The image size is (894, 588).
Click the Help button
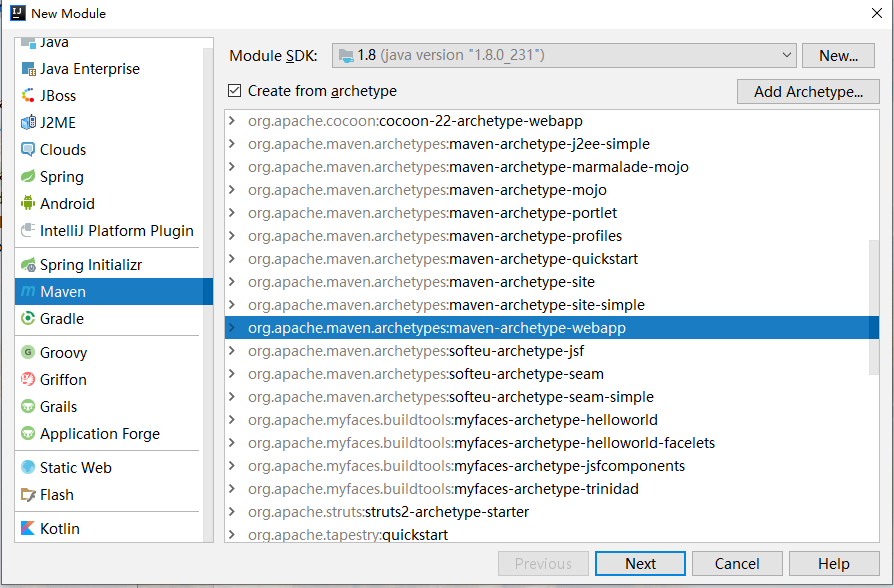pyautogui.click(x=834, y=563)
